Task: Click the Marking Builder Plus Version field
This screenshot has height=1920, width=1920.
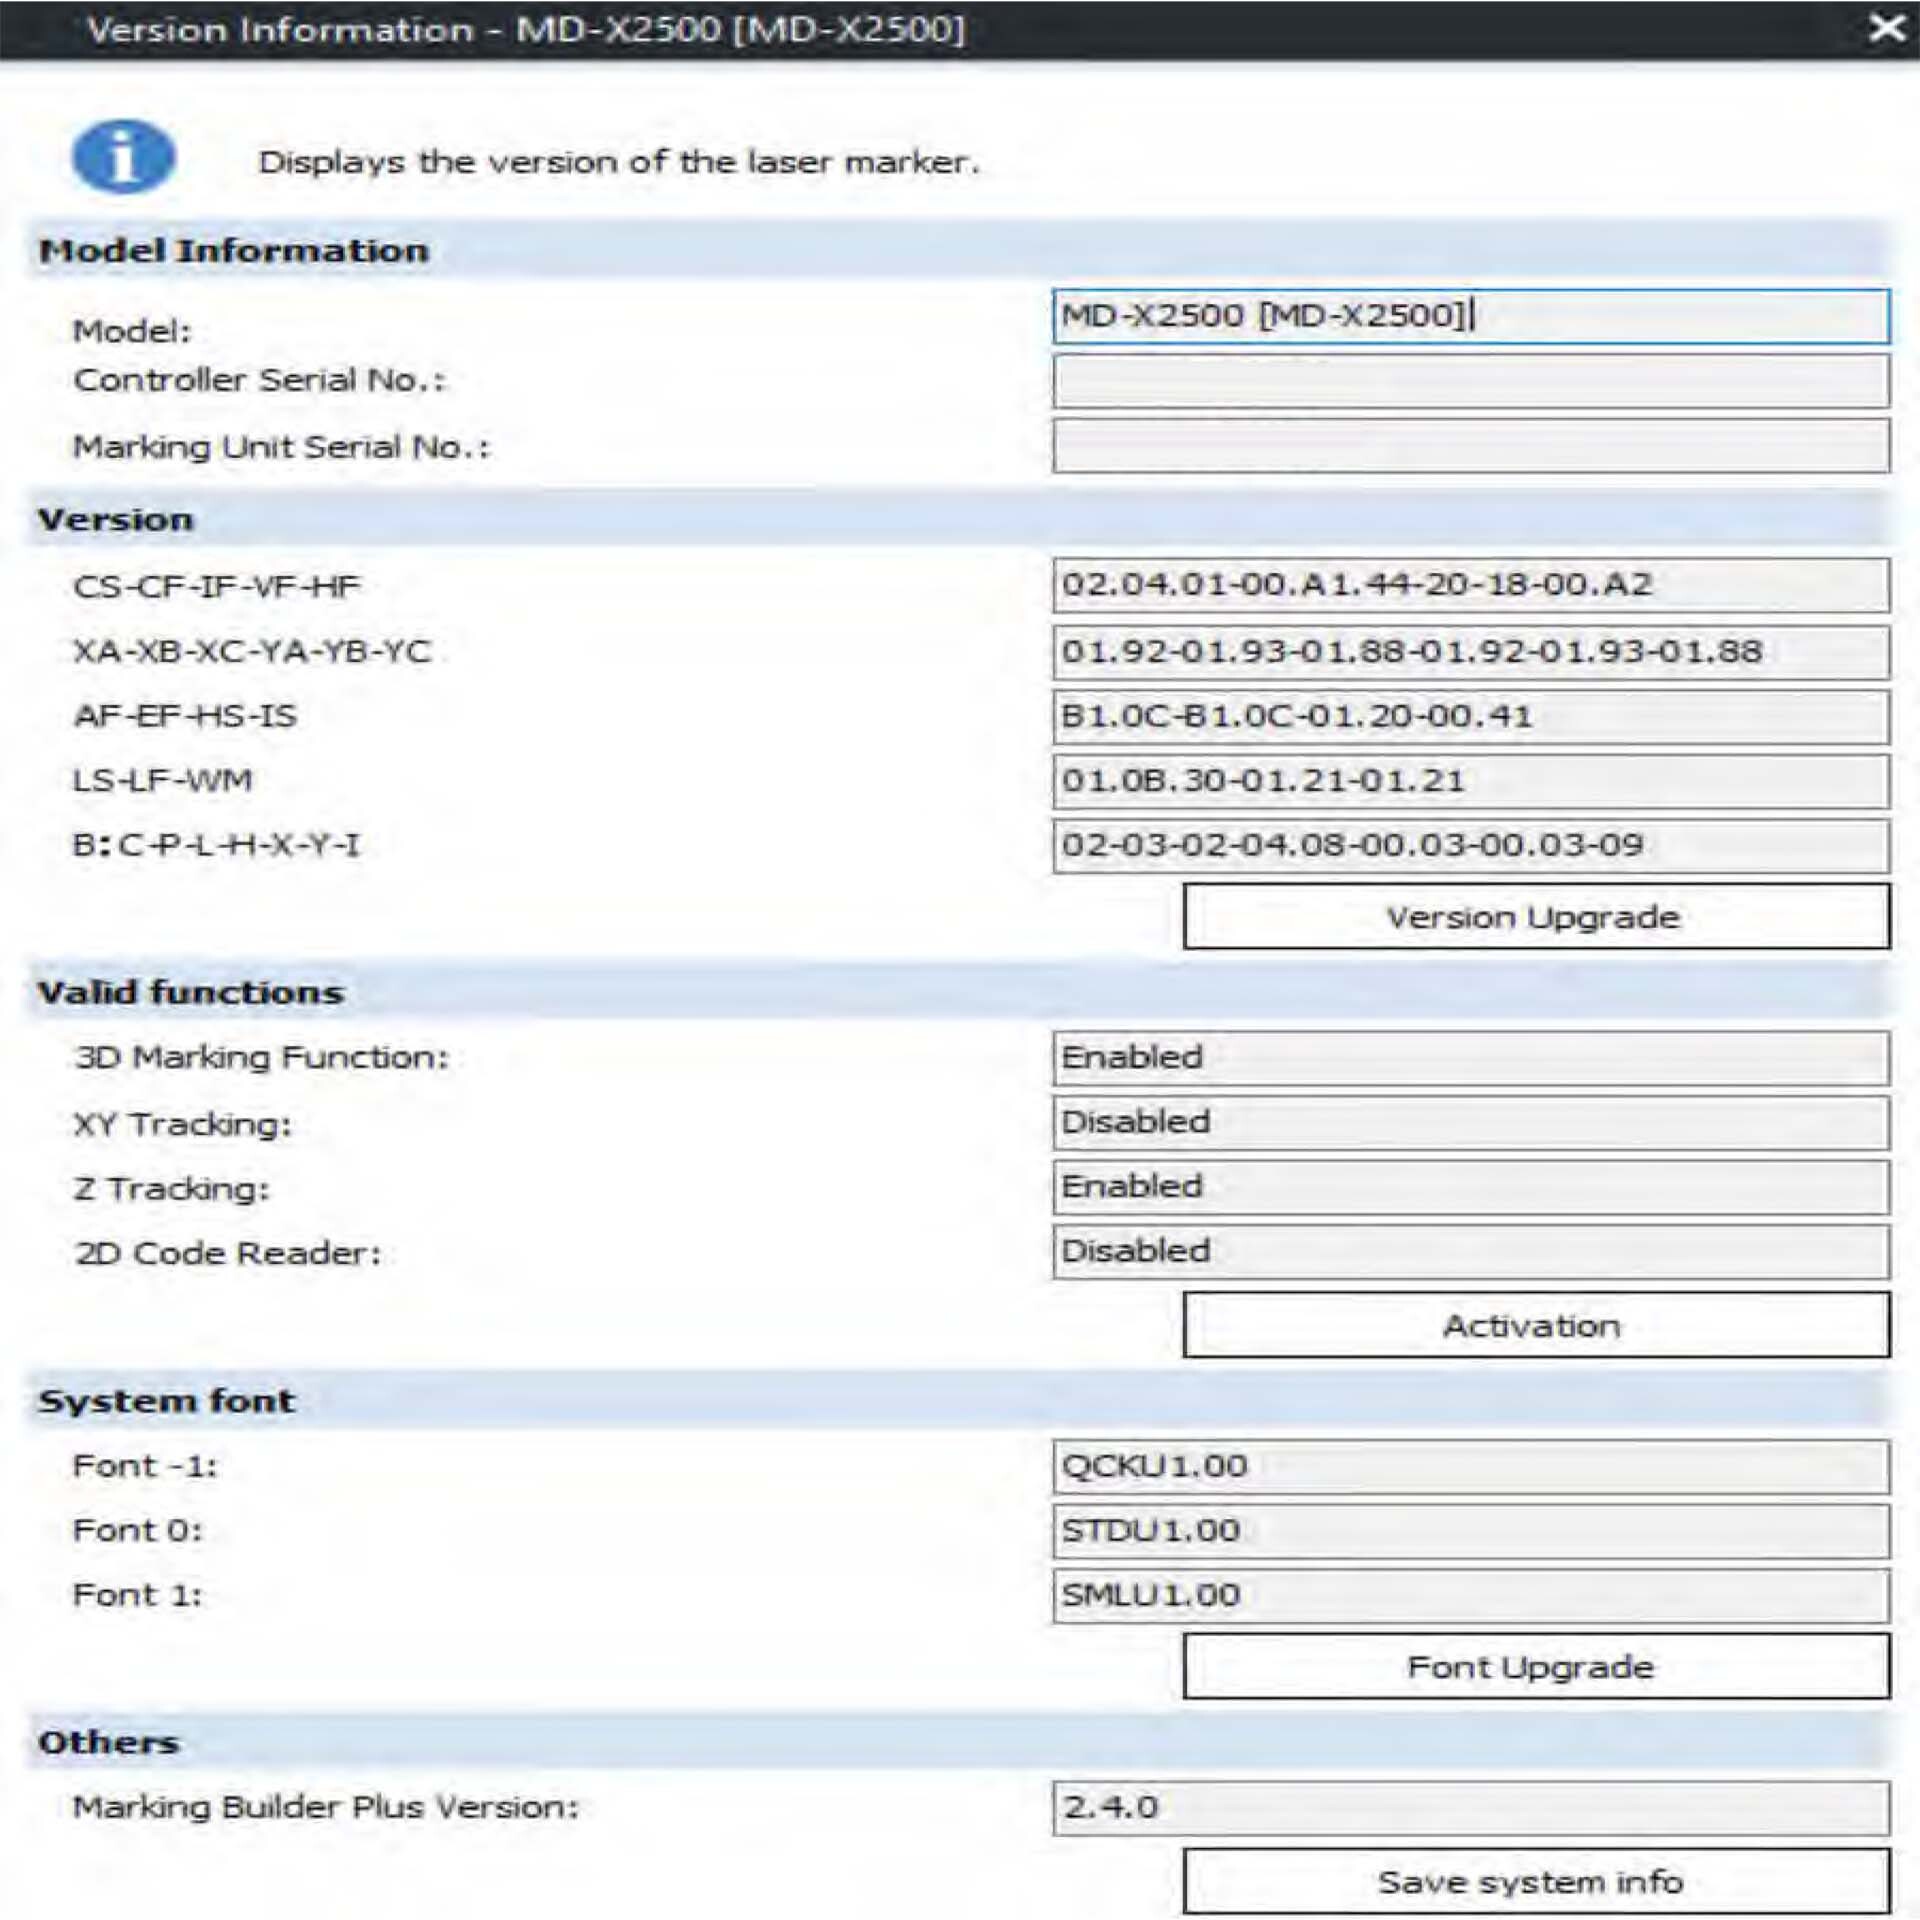Action: [1471, 1808]
